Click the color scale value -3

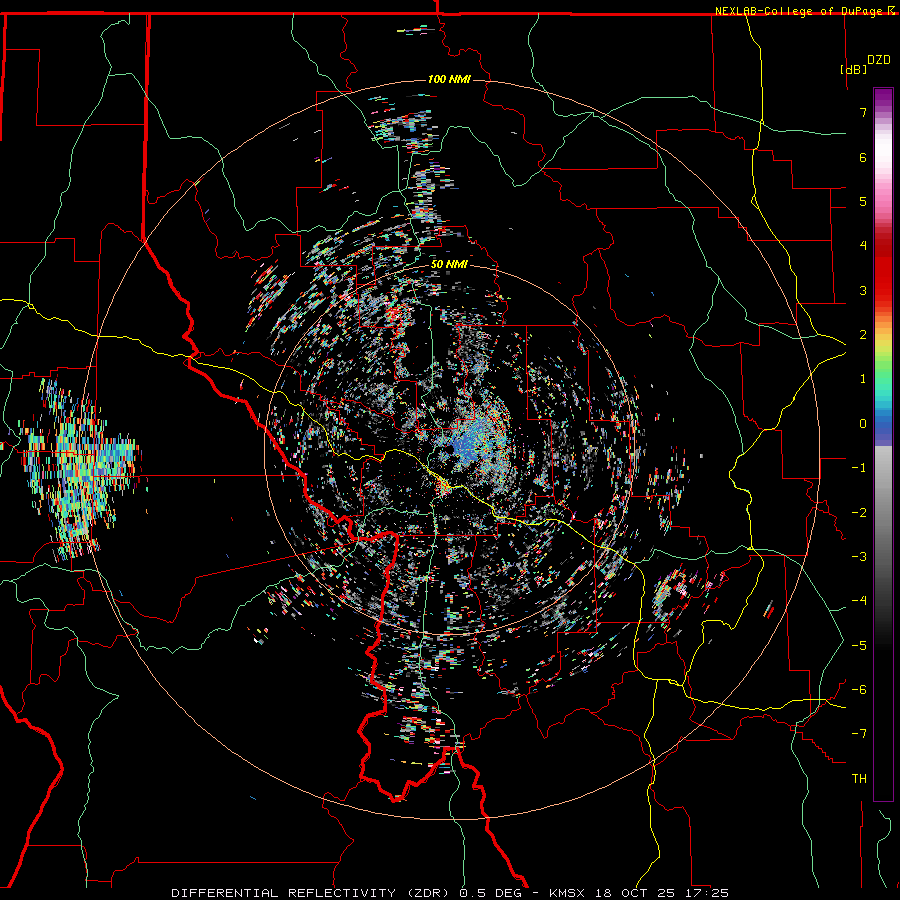point(860,556)
